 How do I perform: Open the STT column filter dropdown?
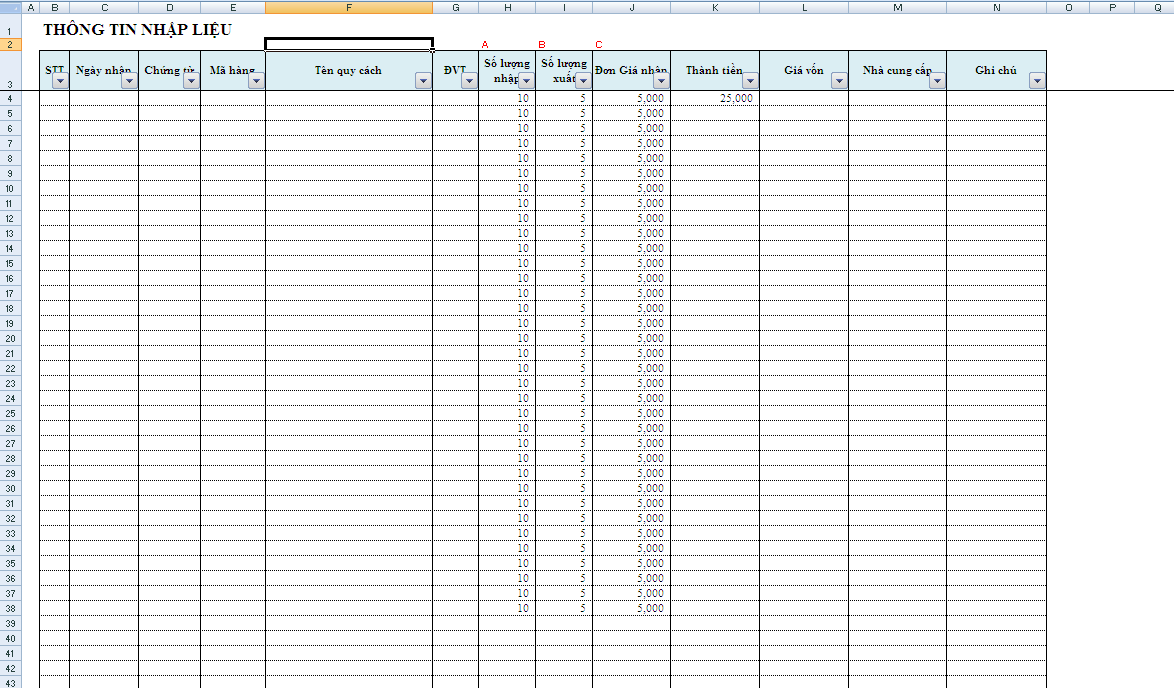[59, 82]
